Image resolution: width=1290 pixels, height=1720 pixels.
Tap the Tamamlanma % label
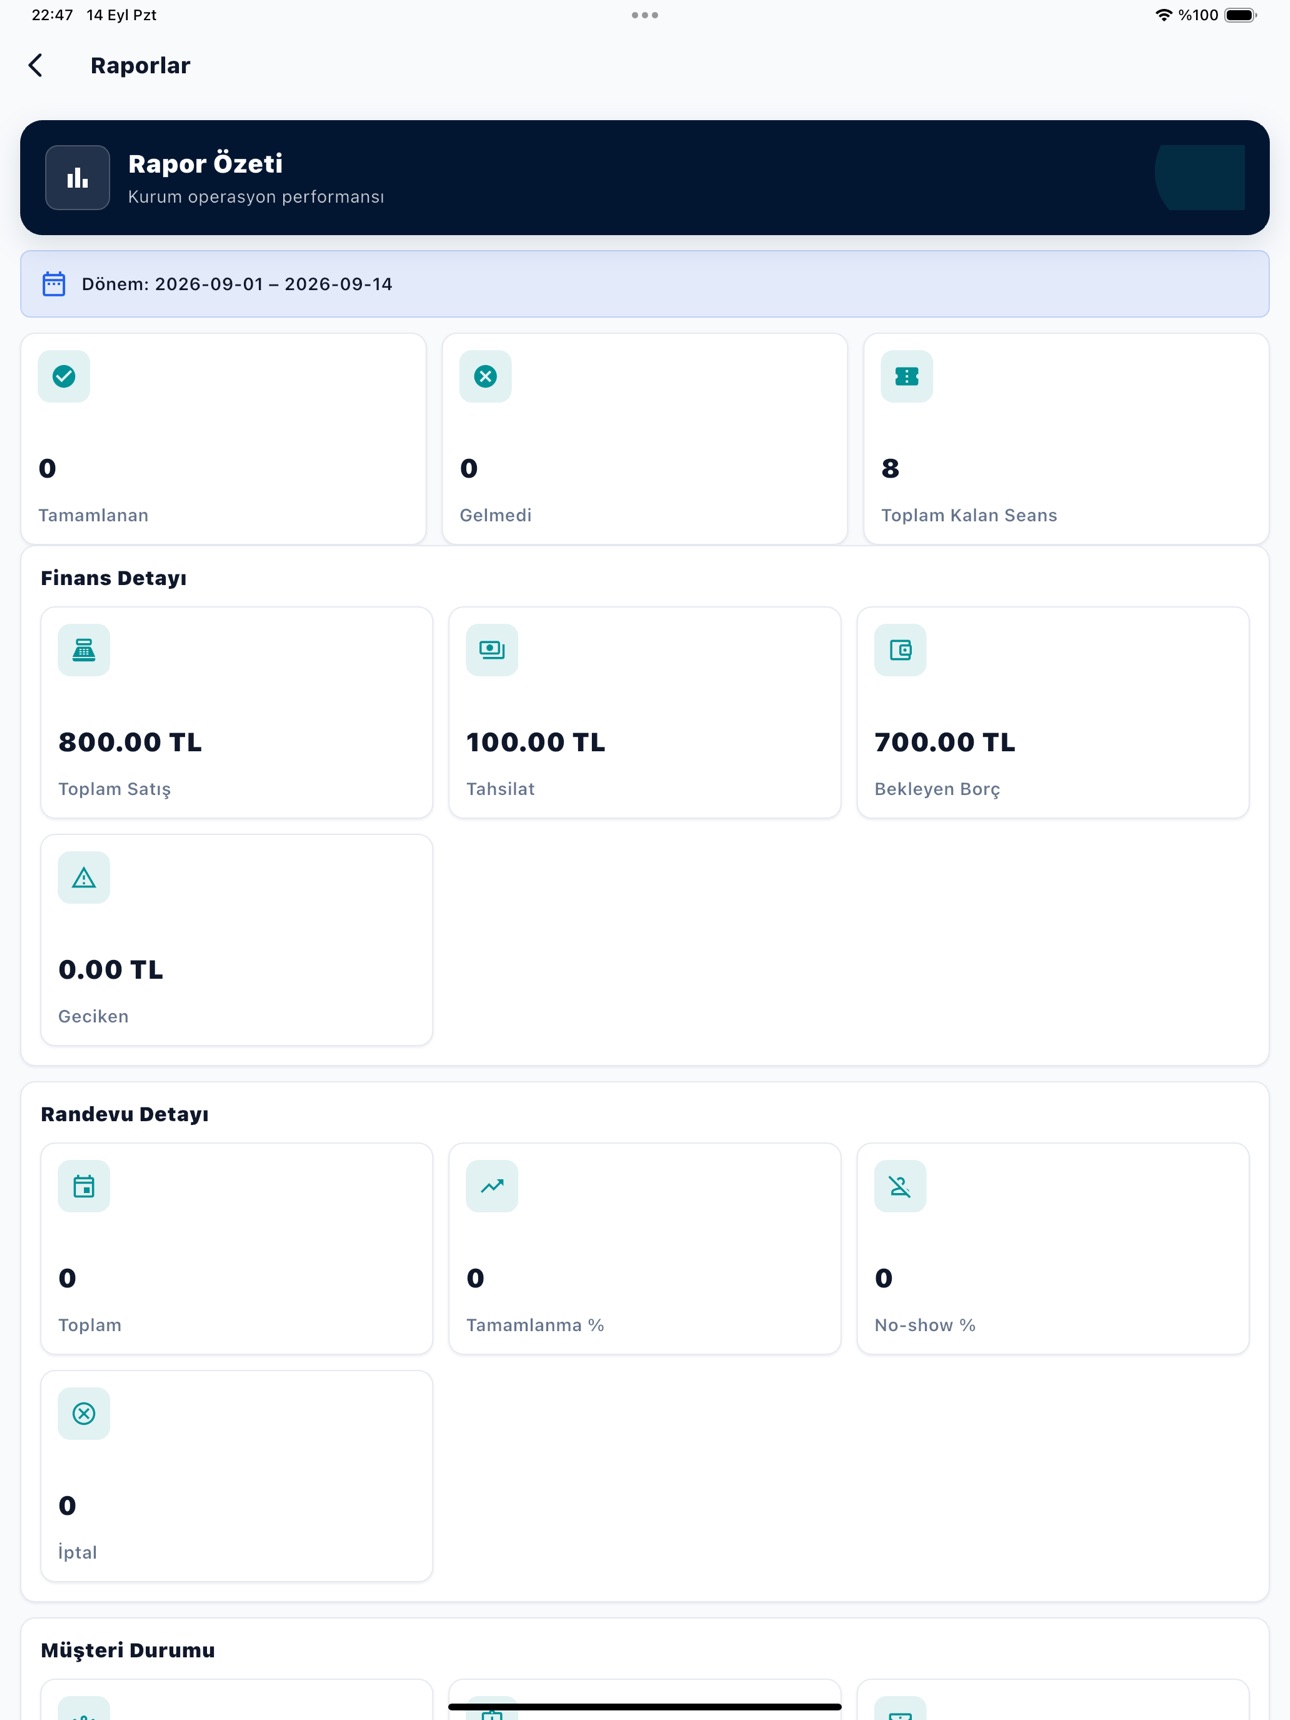coord(535,1325)
